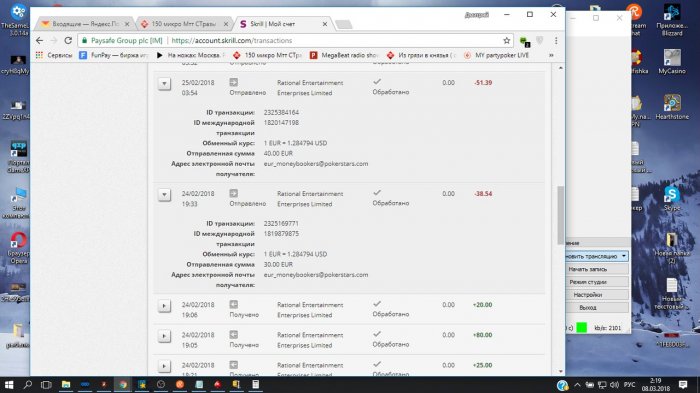Click the Получено icon of the +20.00 transaction
Screen dimensions: 700x393
[233, 305]
